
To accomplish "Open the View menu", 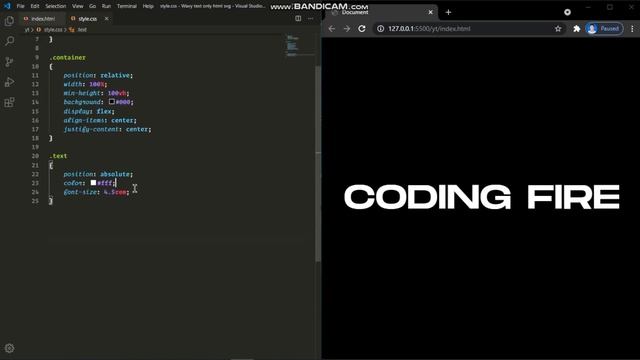I will coord(78,6).
